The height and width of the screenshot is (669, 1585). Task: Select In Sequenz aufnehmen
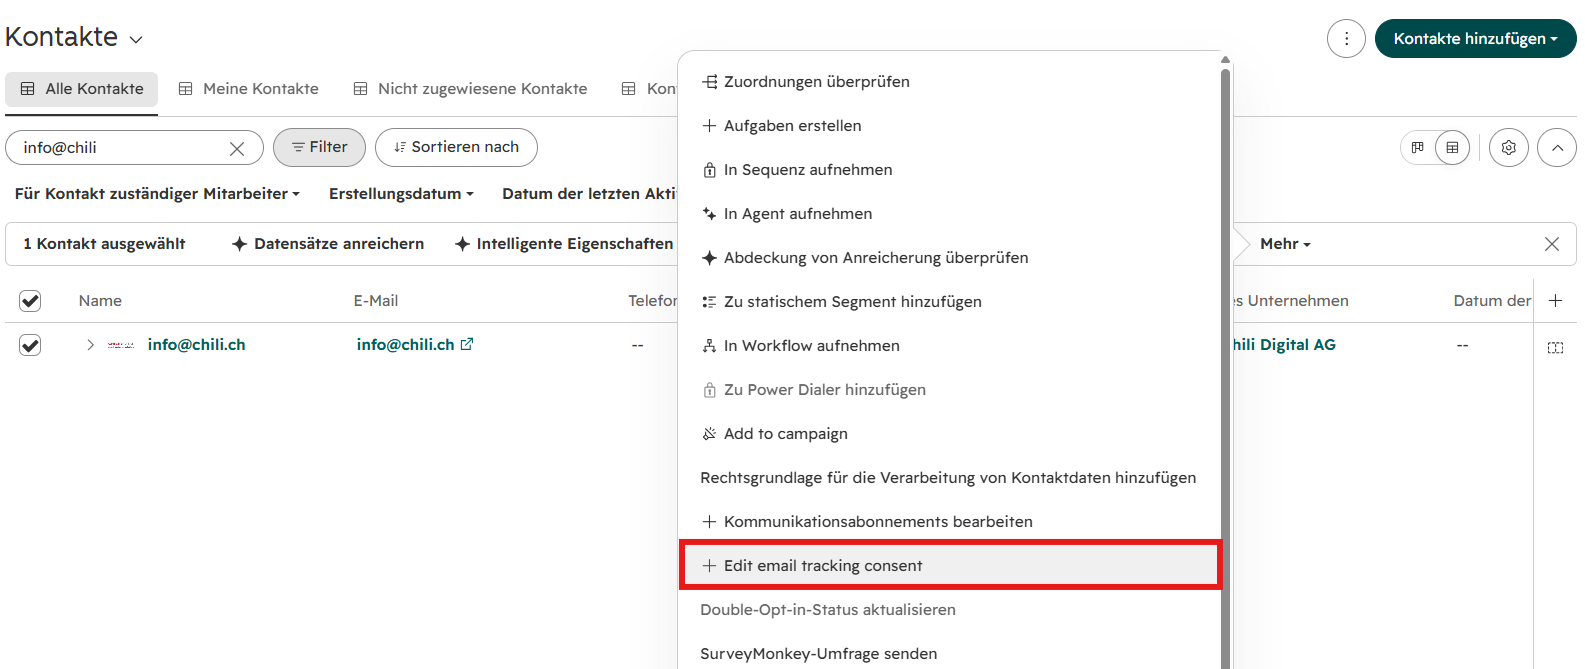[950, 170]
